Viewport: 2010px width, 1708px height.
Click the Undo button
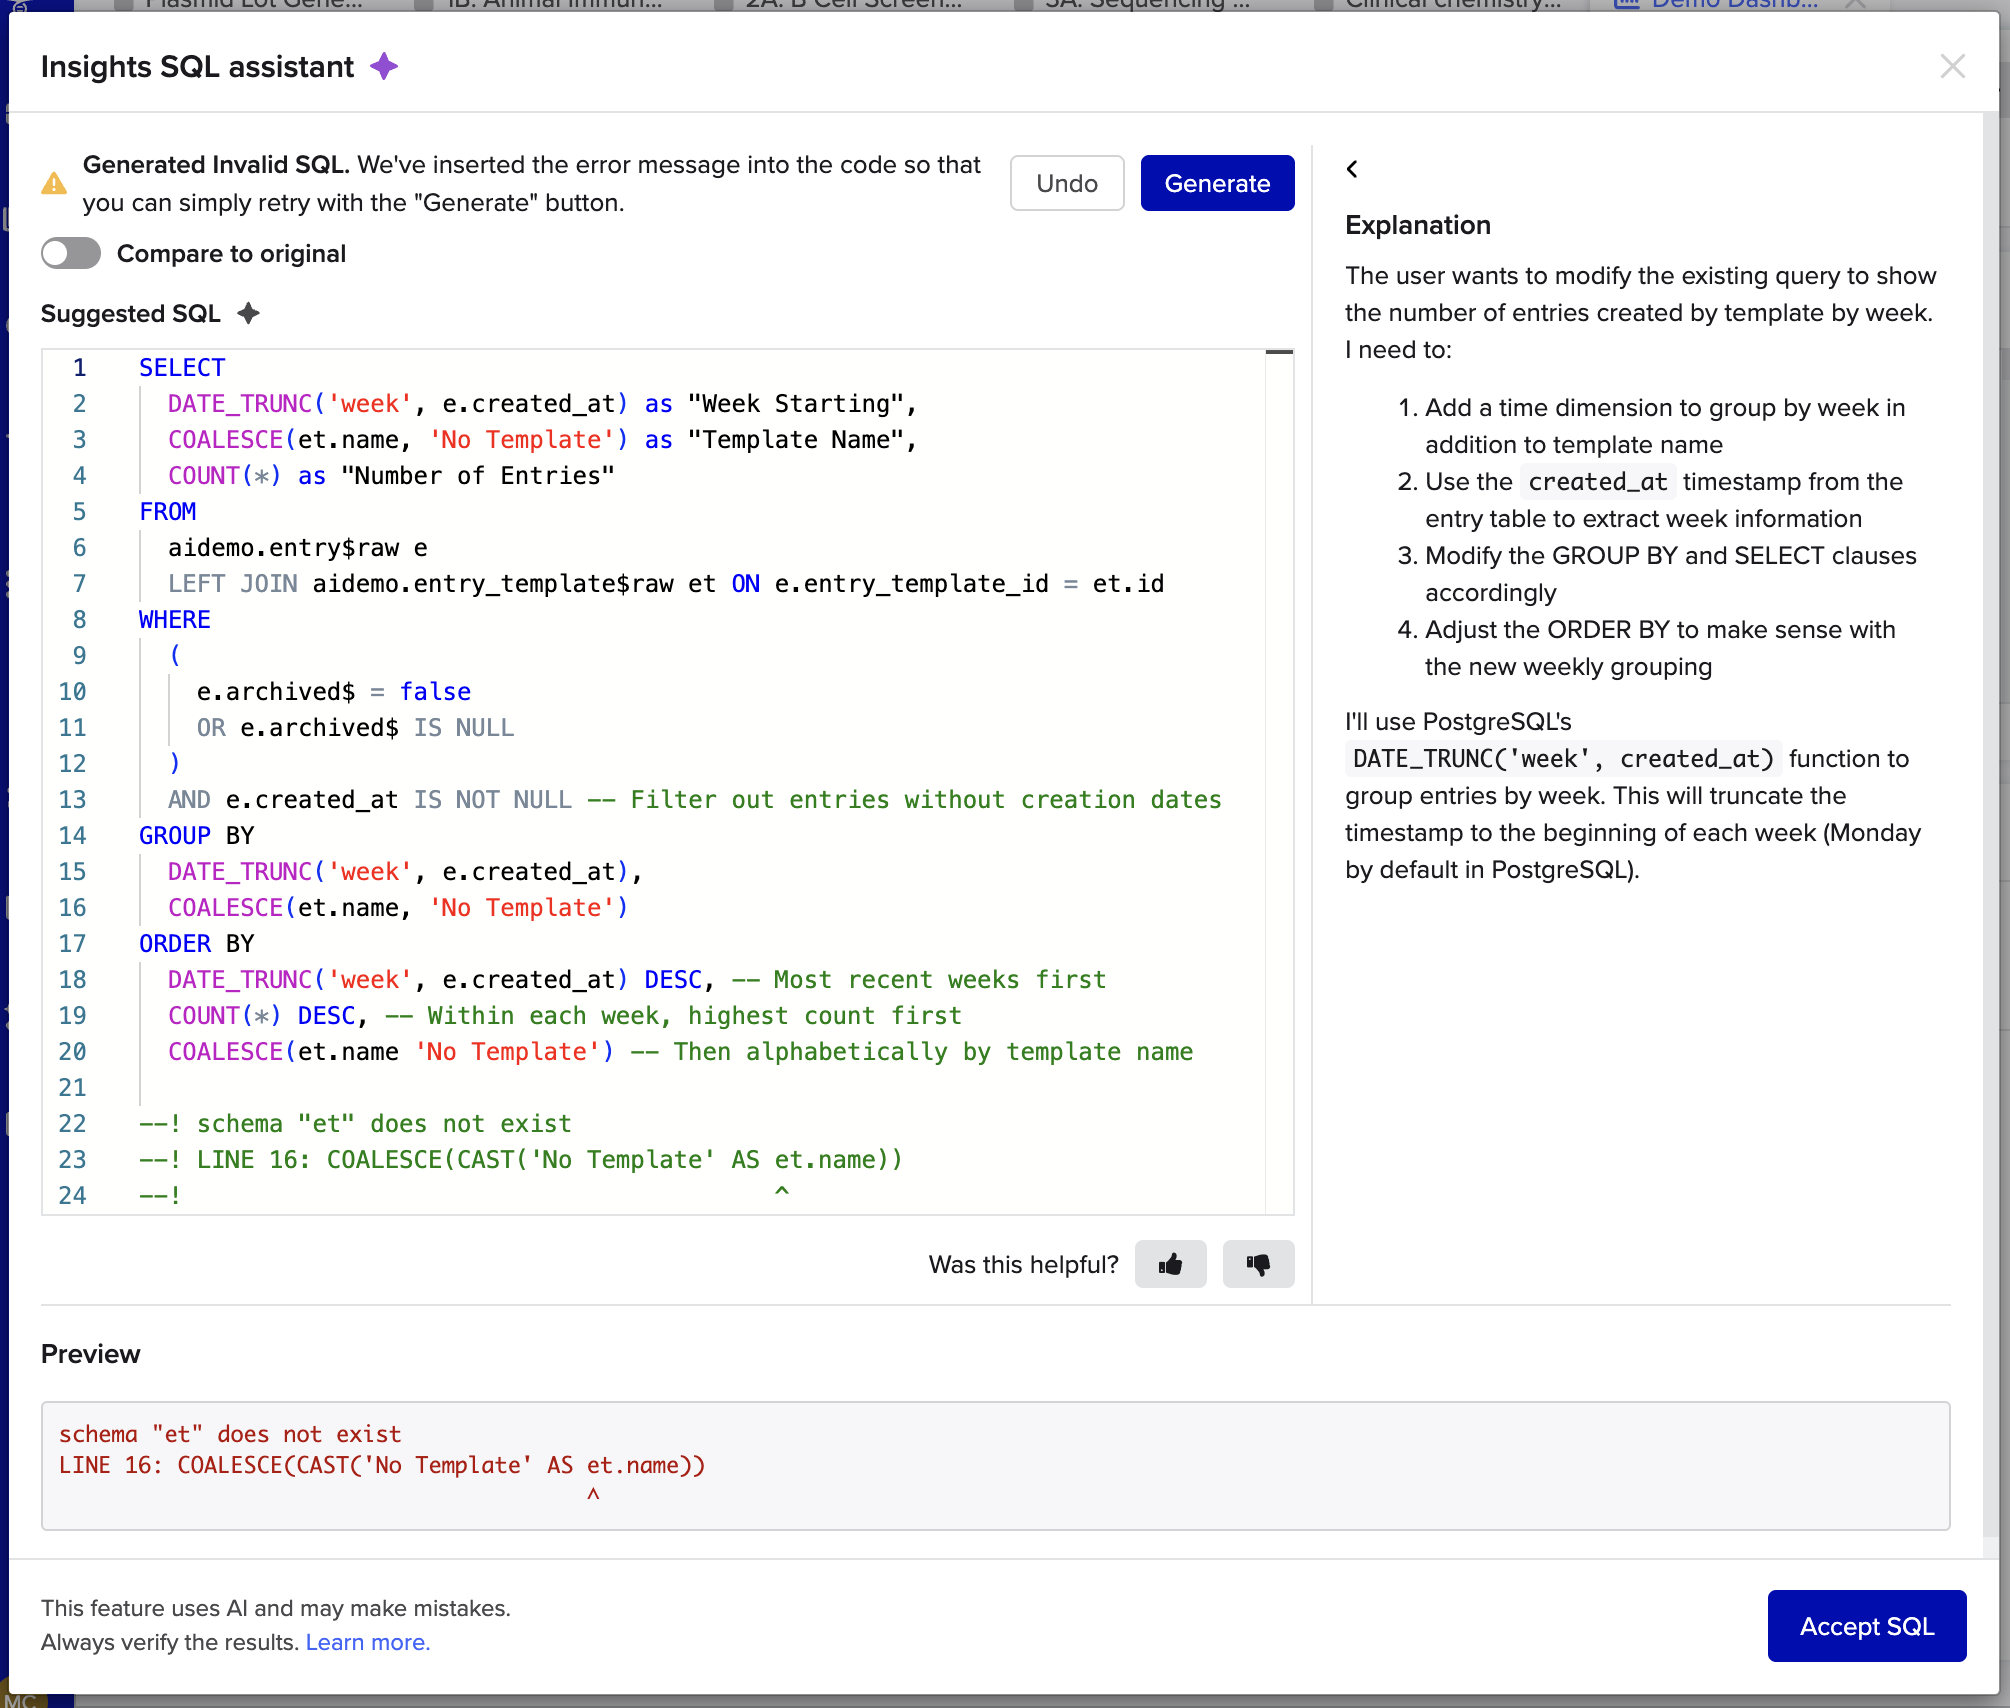[1066, 183]
